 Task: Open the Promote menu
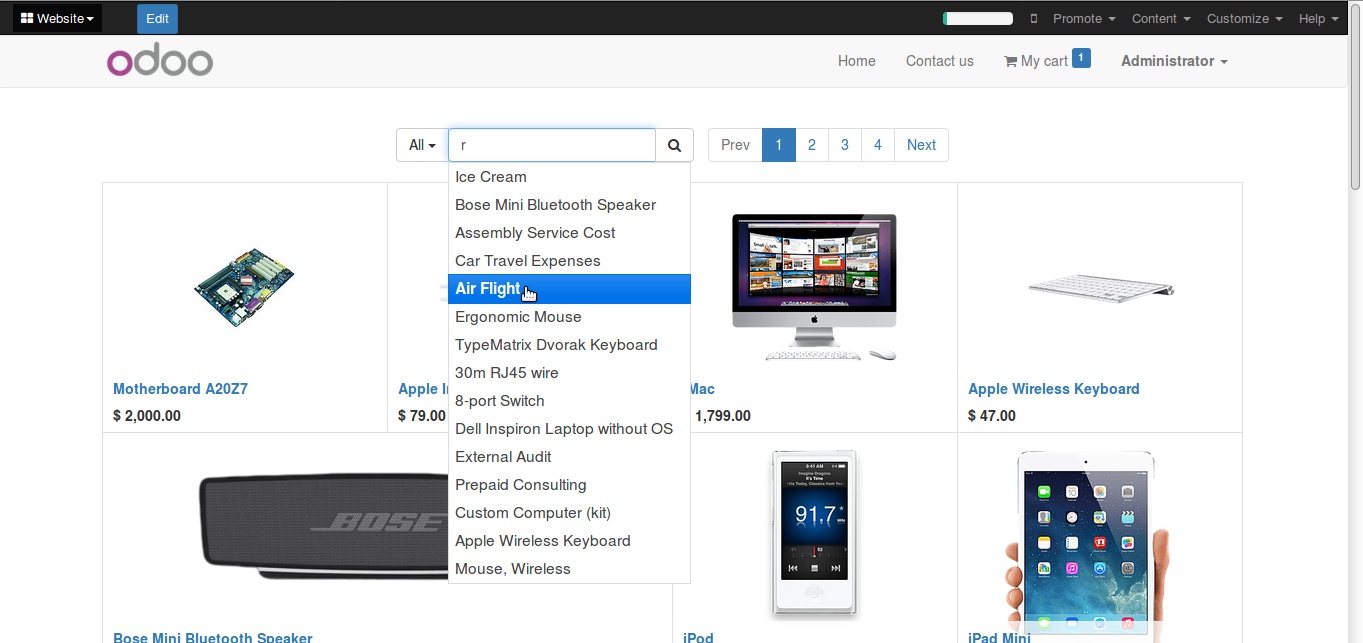(1084, 19)
